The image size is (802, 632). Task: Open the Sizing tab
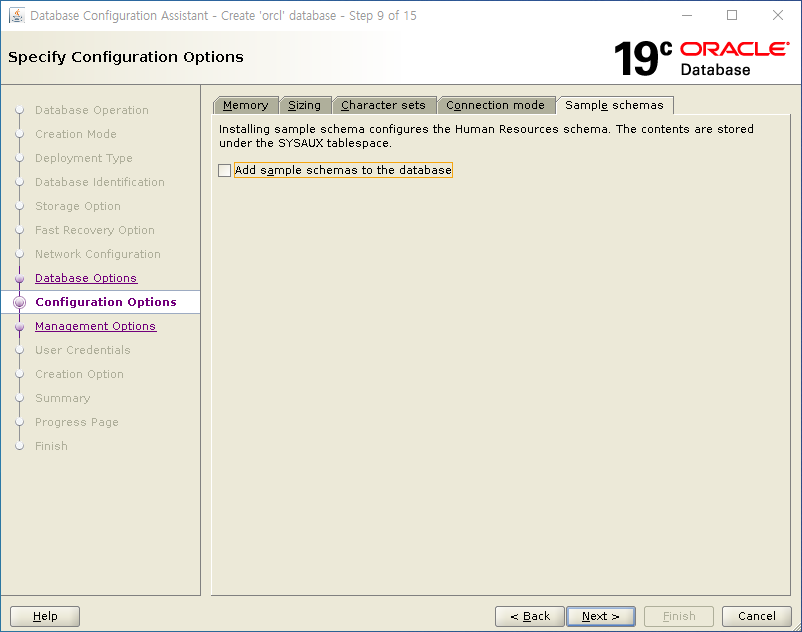pos(305,105)
